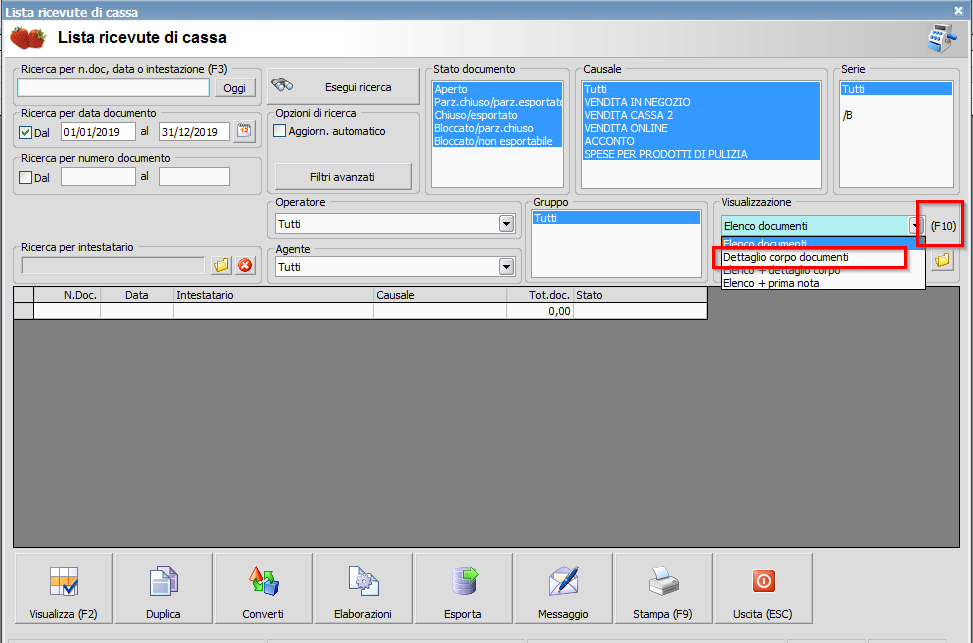Click the Converti button
Image resolution: width=973 pixels, height=643 pixels.
(263, 588)
